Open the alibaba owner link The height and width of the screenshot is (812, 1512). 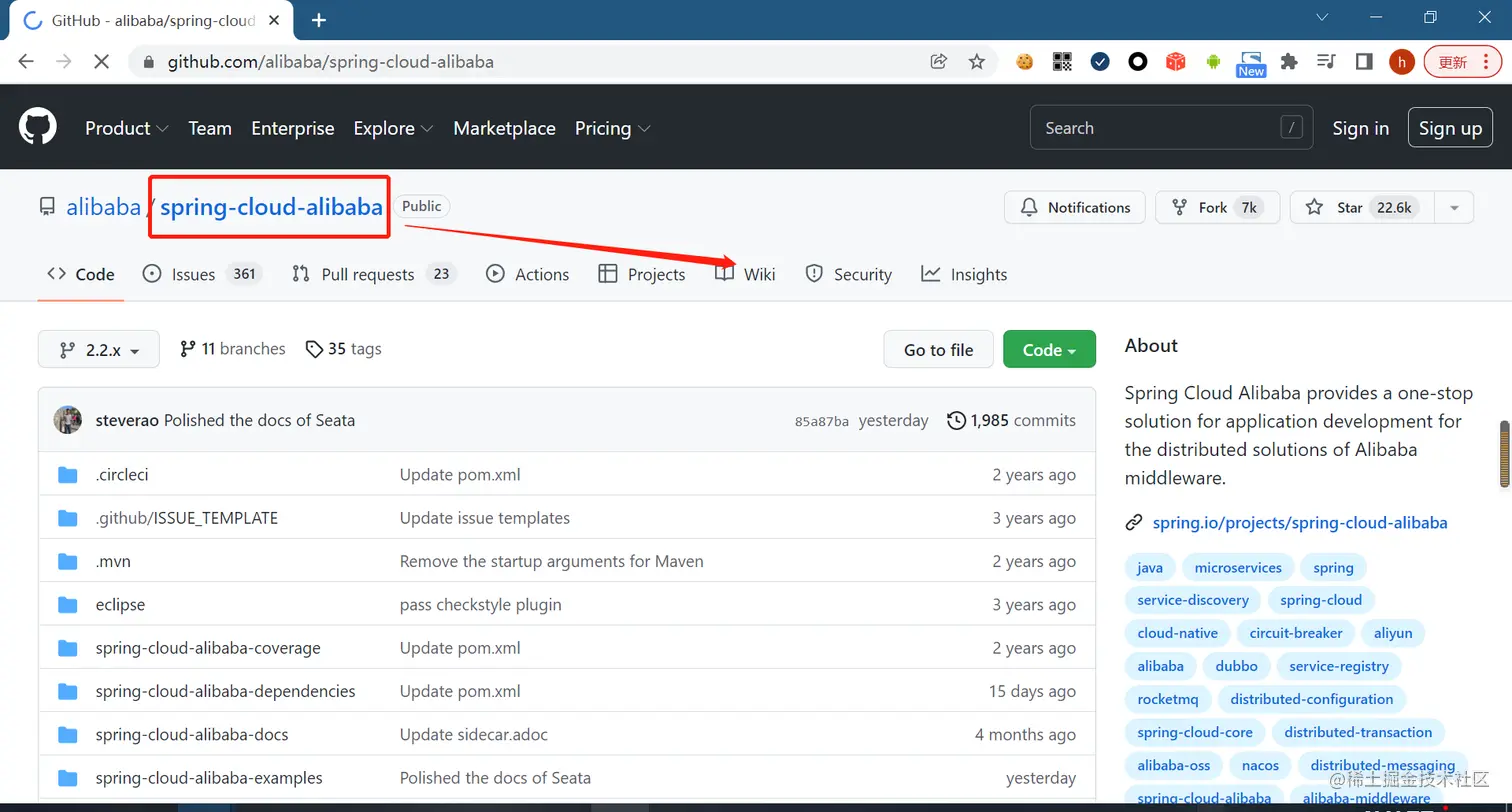click(x=103, y=207)
